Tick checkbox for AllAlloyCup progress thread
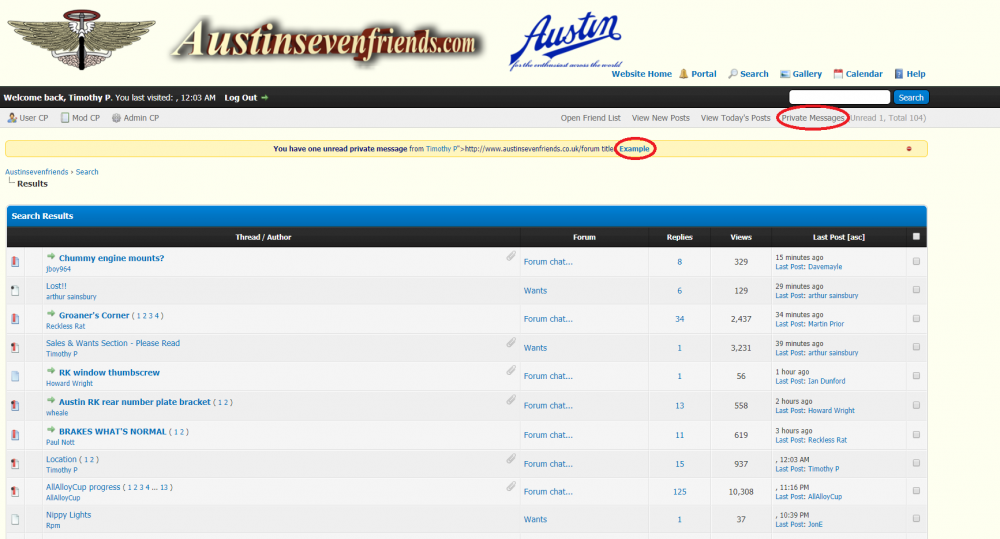Screen dimensions: 1000x539 point(916,491)
